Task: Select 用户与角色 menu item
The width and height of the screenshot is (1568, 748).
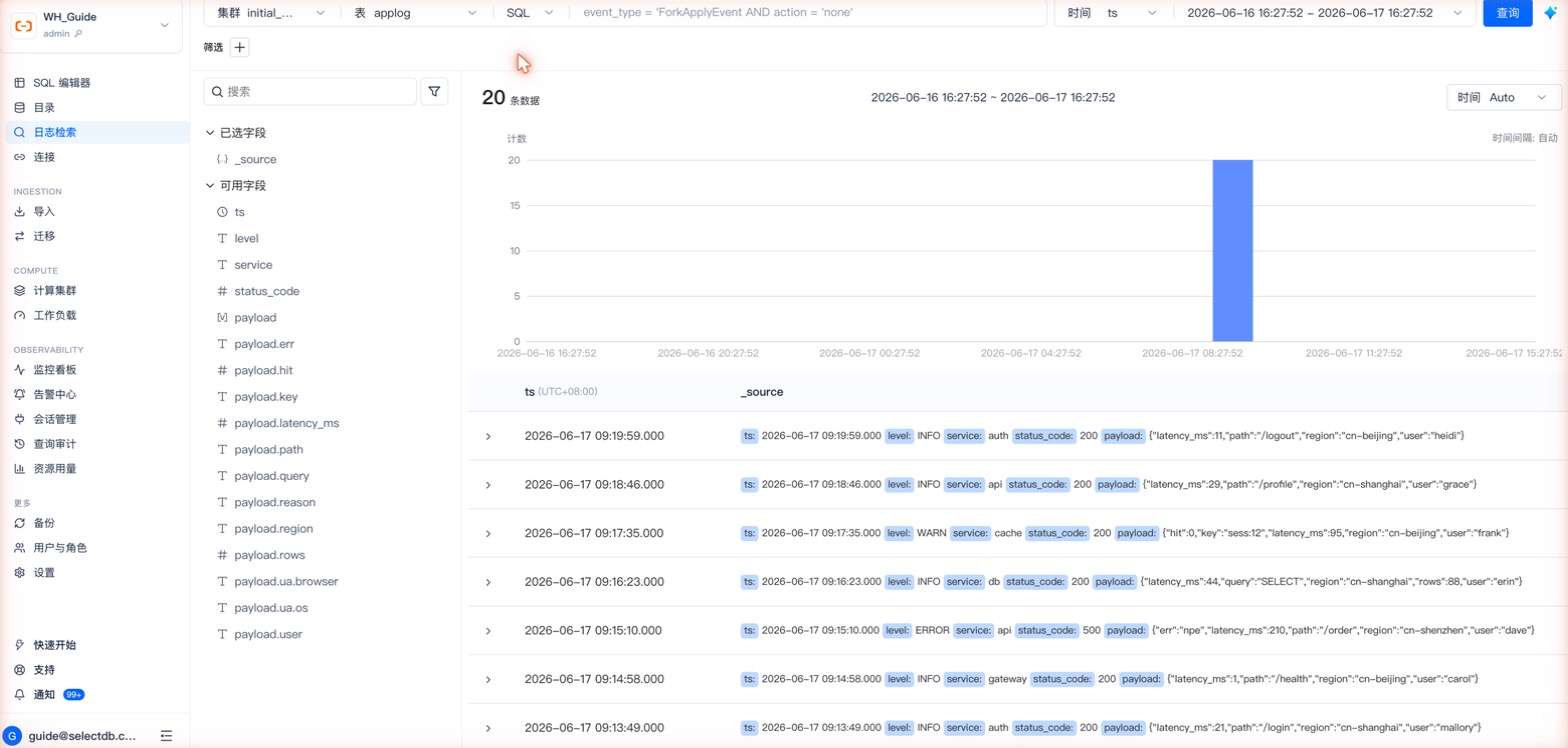Action: click(59, 548)
